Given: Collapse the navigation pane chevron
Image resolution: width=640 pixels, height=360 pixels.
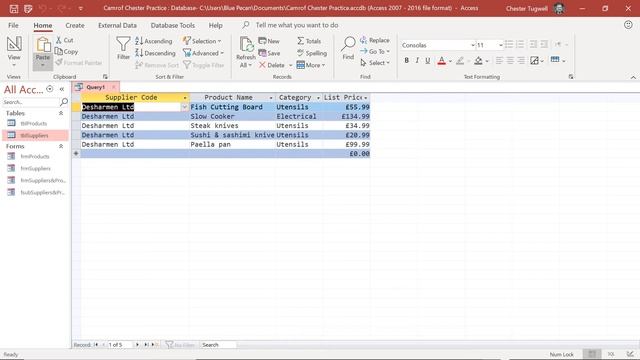Looking at the screenshot, I should tap(62, 89).
